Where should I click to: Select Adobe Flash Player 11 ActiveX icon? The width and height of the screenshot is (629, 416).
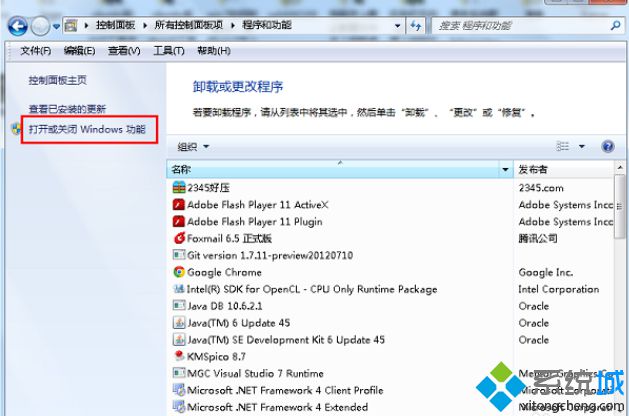pos(179,205)
